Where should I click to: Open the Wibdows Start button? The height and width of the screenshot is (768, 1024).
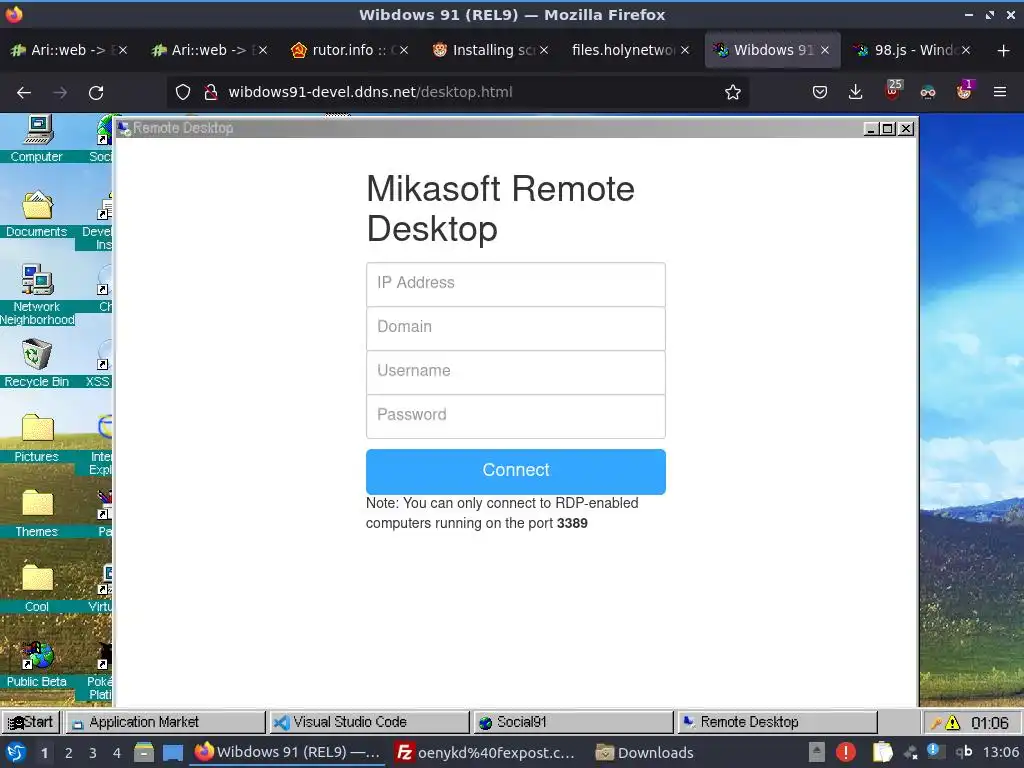31,722
